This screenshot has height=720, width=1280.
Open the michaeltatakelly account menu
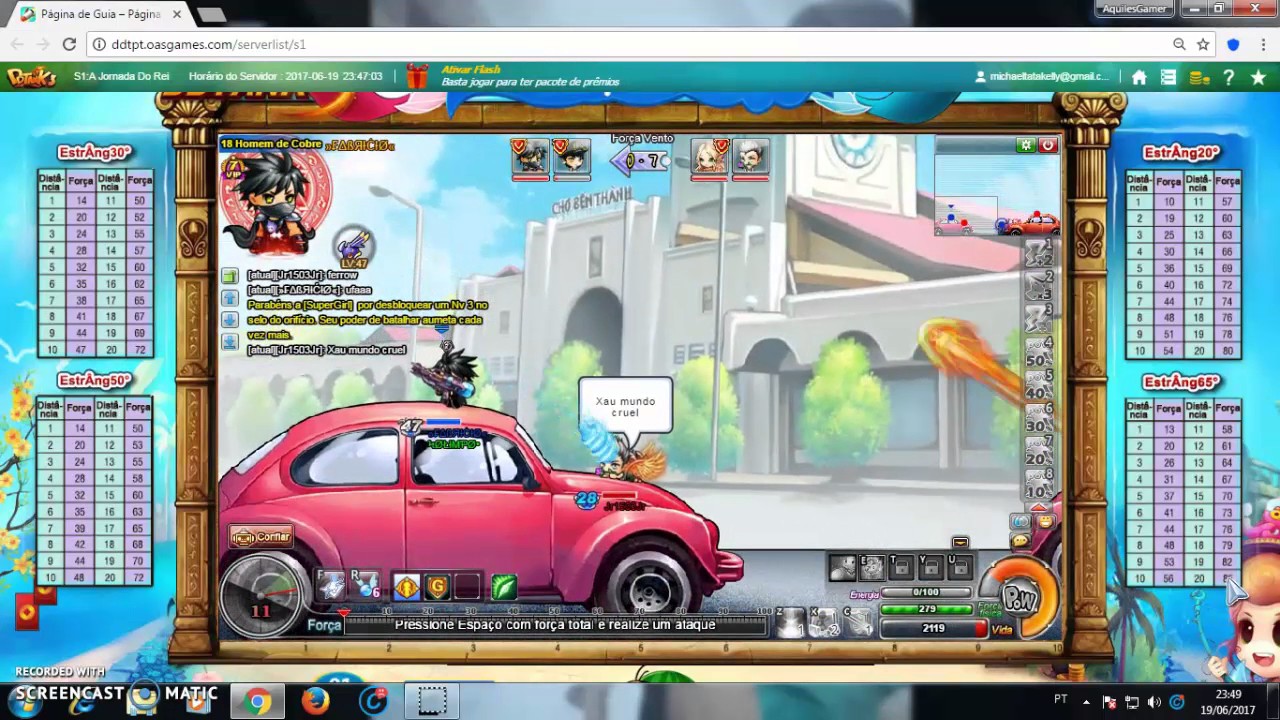(x=1042, y=76)
